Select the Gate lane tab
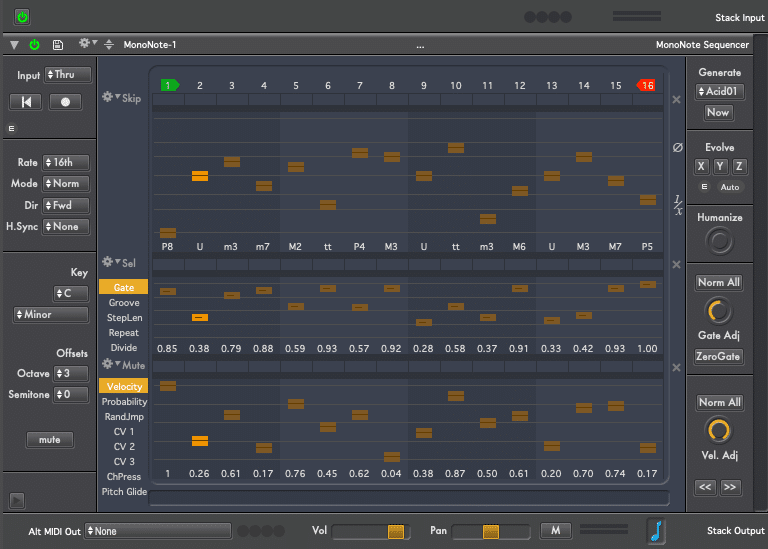This screenshot has height=549, width=768. (x=123, y=287)
